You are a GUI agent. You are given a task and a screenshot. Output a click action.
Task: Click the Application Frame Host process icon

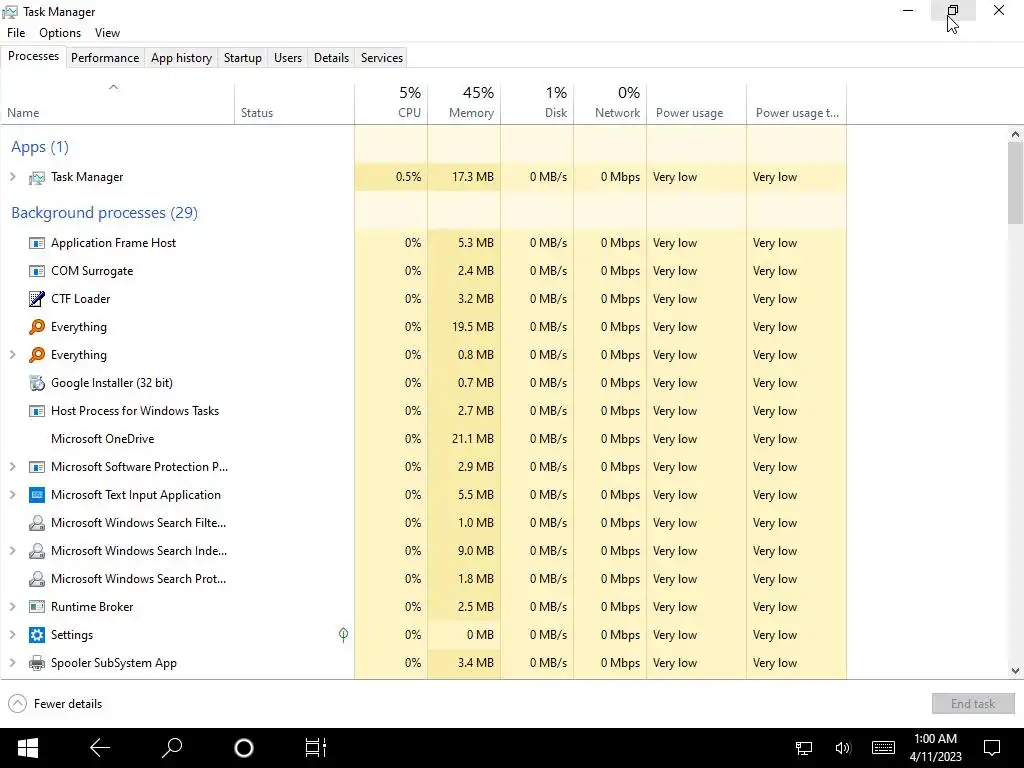[37, 243]
